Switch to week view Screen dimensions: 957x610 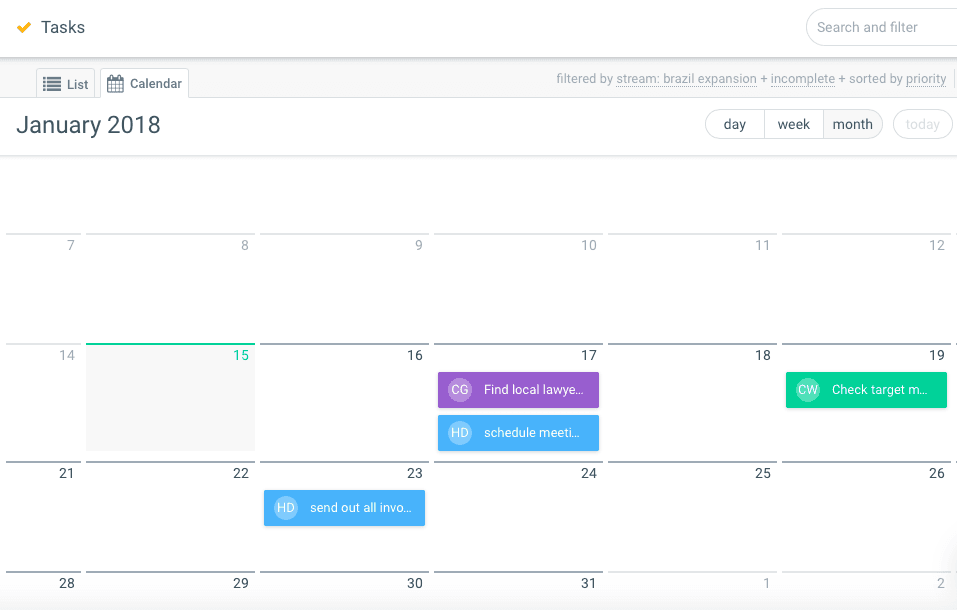click(794, 124)
